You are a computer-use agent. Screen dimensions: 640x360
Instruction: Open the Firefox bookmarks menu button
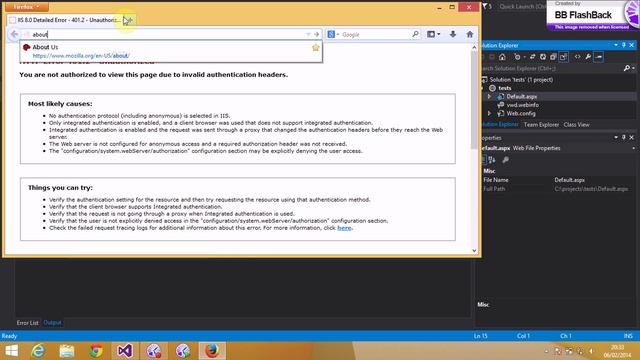(433, 34)
